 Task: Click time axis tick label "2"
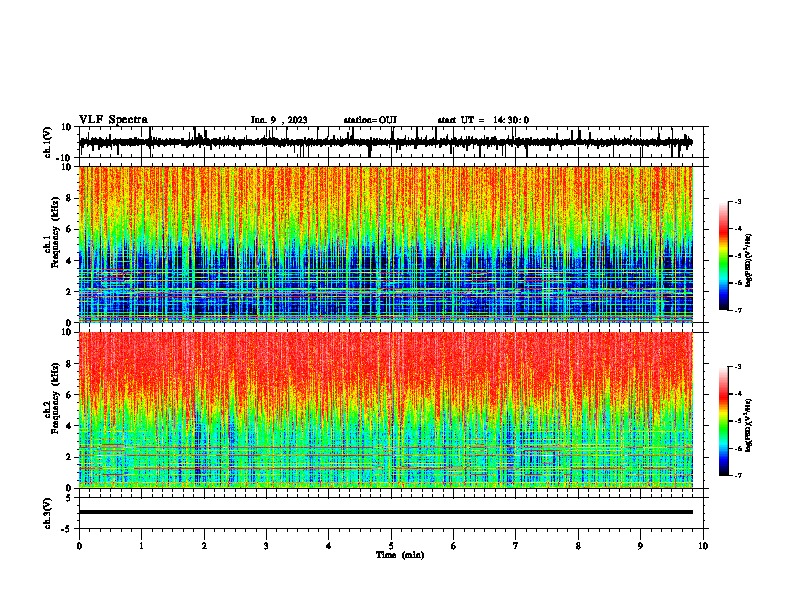click(x=204, y=546)
